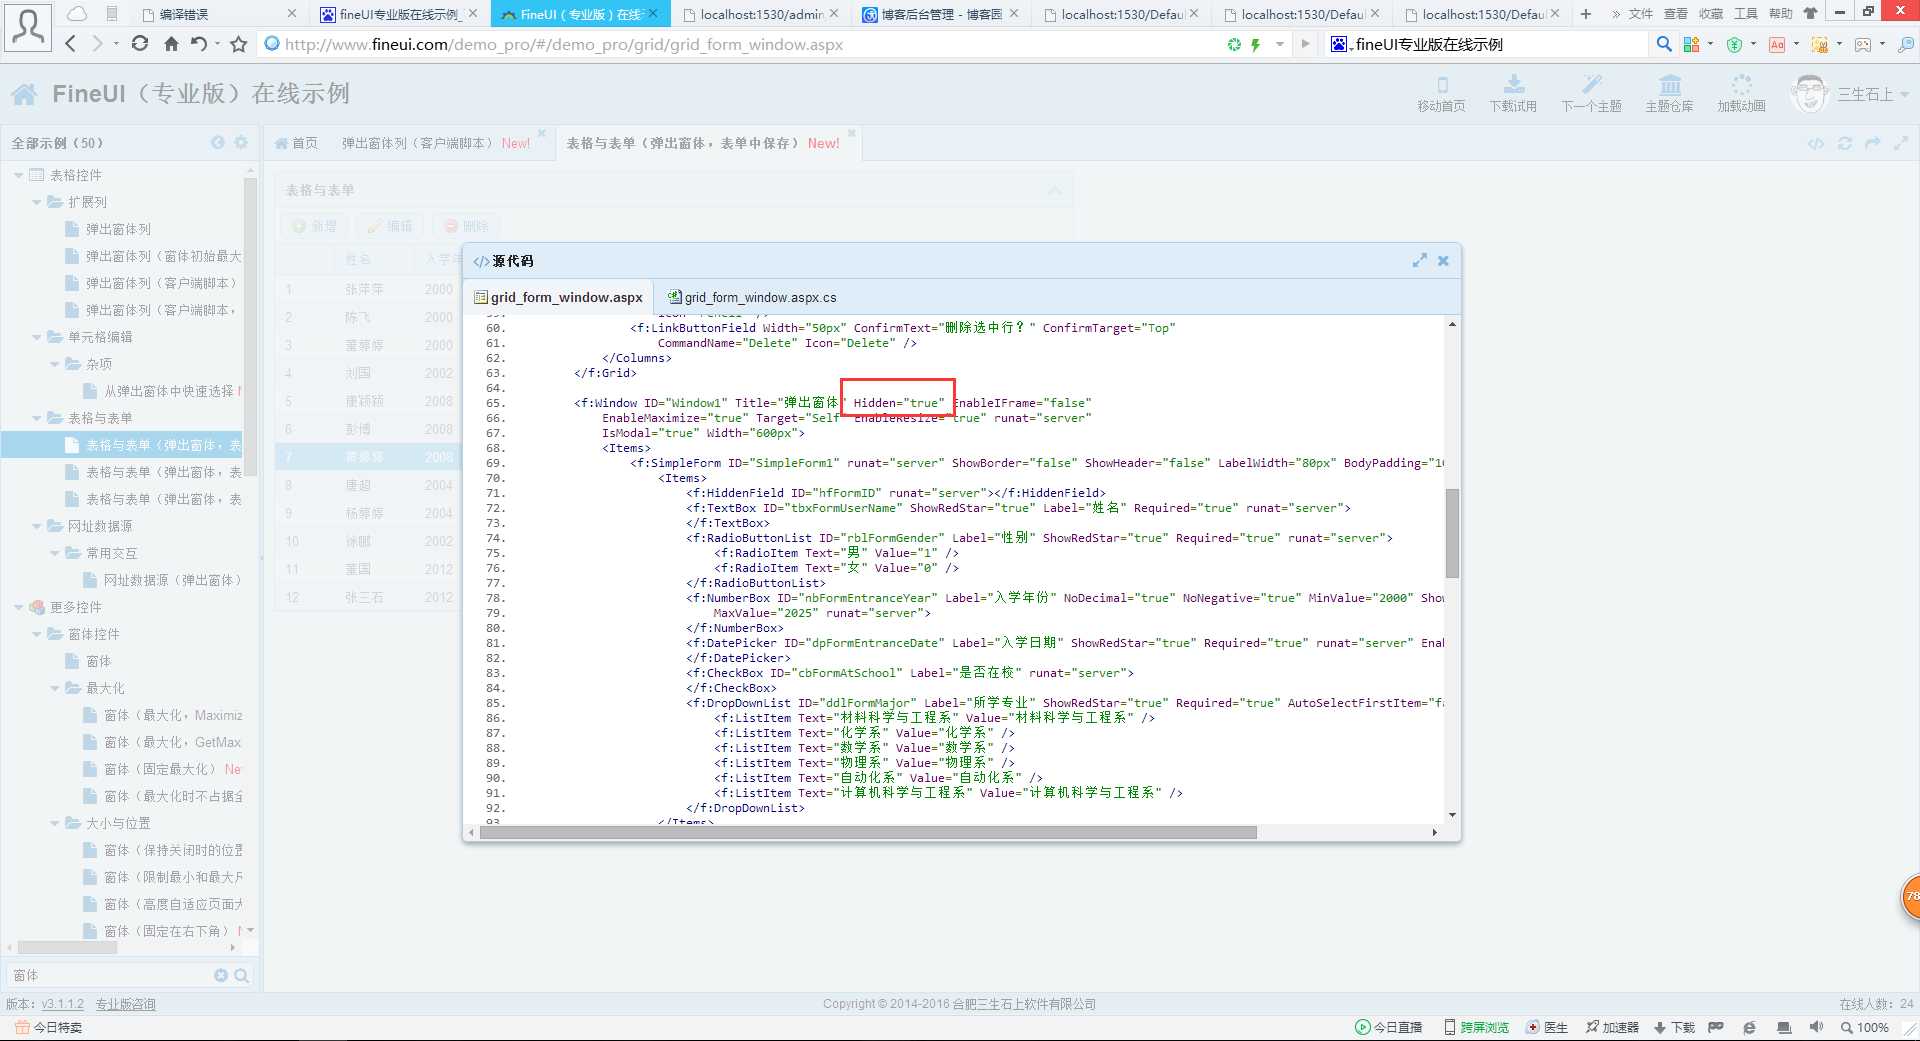Open the v3.1.1.2 version link
The width and height of the screenshot is (1920, 1041).
(x=62, y=1004)
